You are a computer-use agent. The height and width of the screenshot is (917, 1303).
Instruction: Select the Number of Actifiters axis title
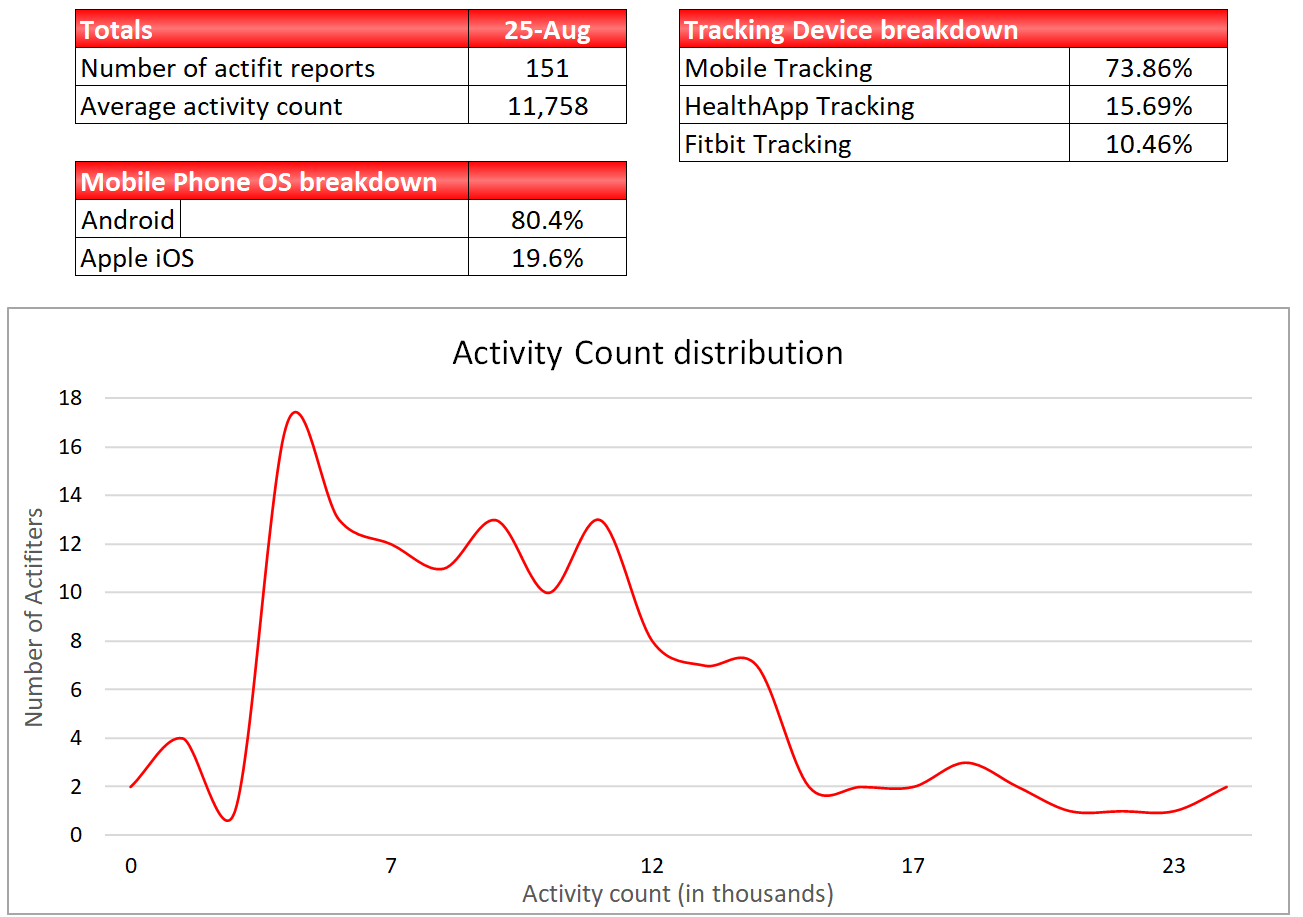tap(34, 617)
